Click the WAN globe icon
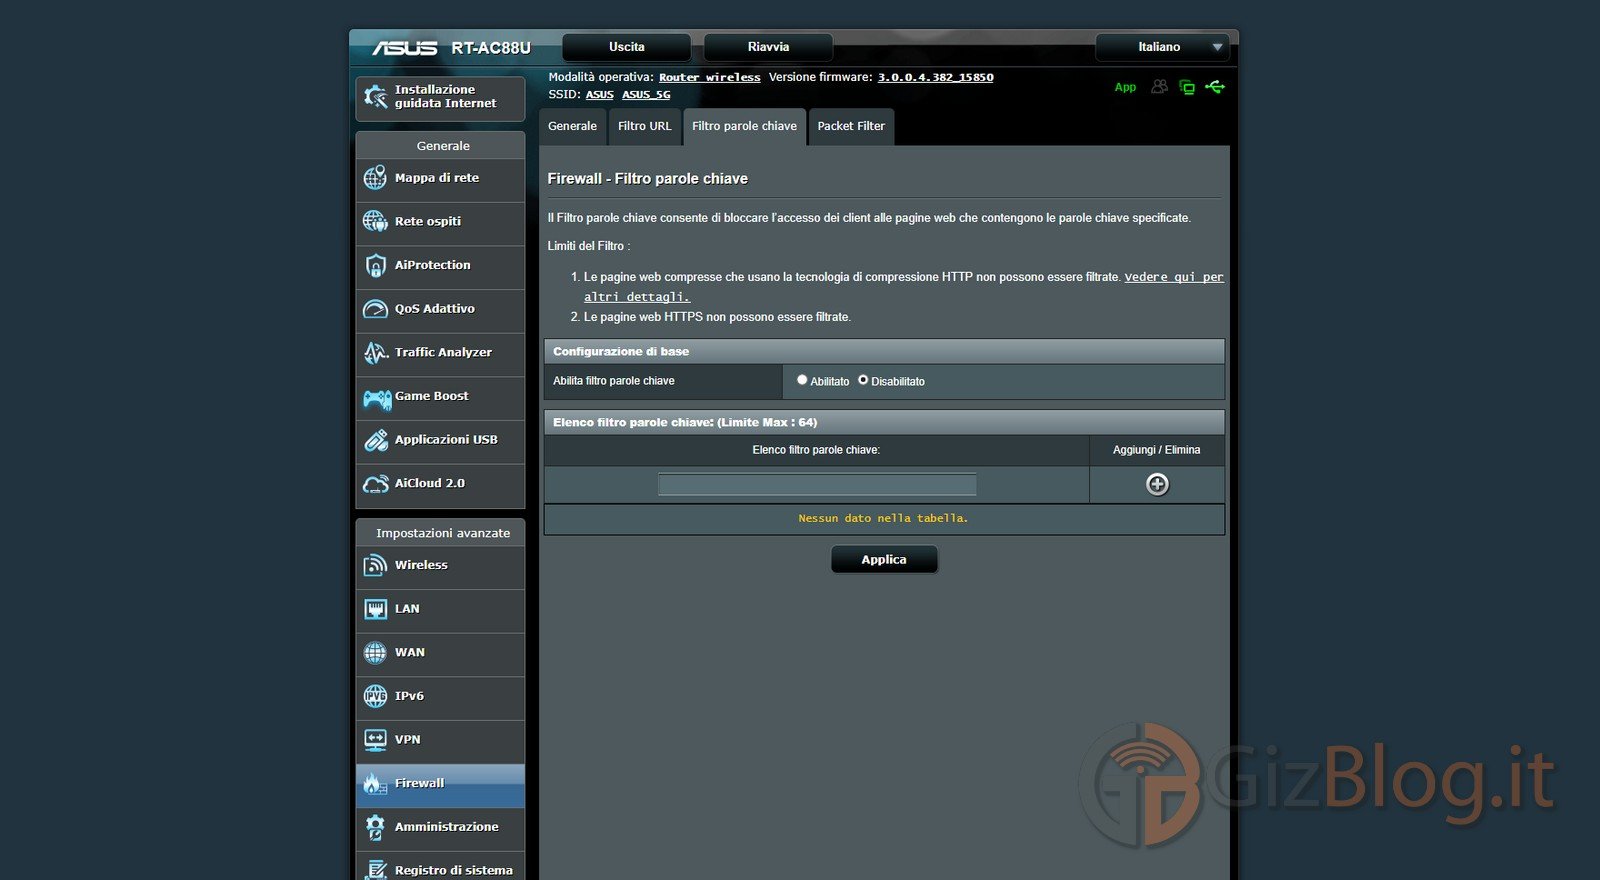This screenshot has width=1600, height=880. [375, 653]
